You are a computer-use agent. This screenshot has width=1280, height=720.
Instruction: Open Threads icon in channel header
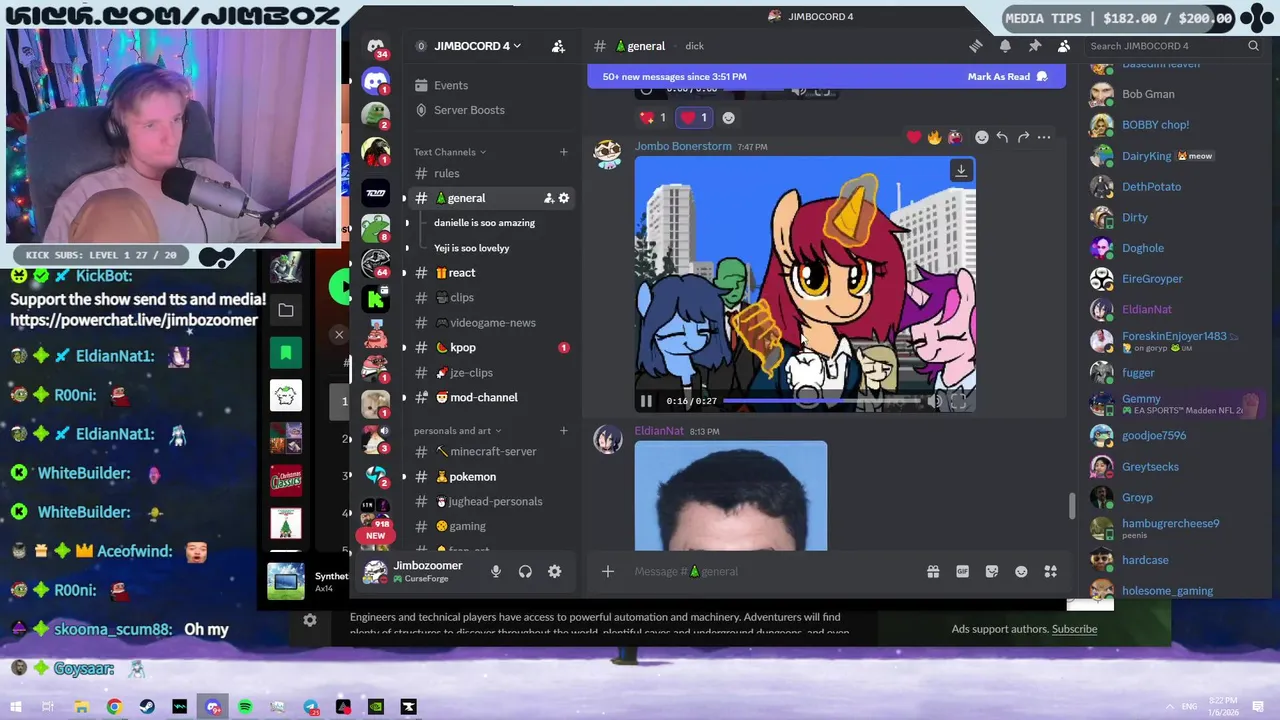click(976, 46)
